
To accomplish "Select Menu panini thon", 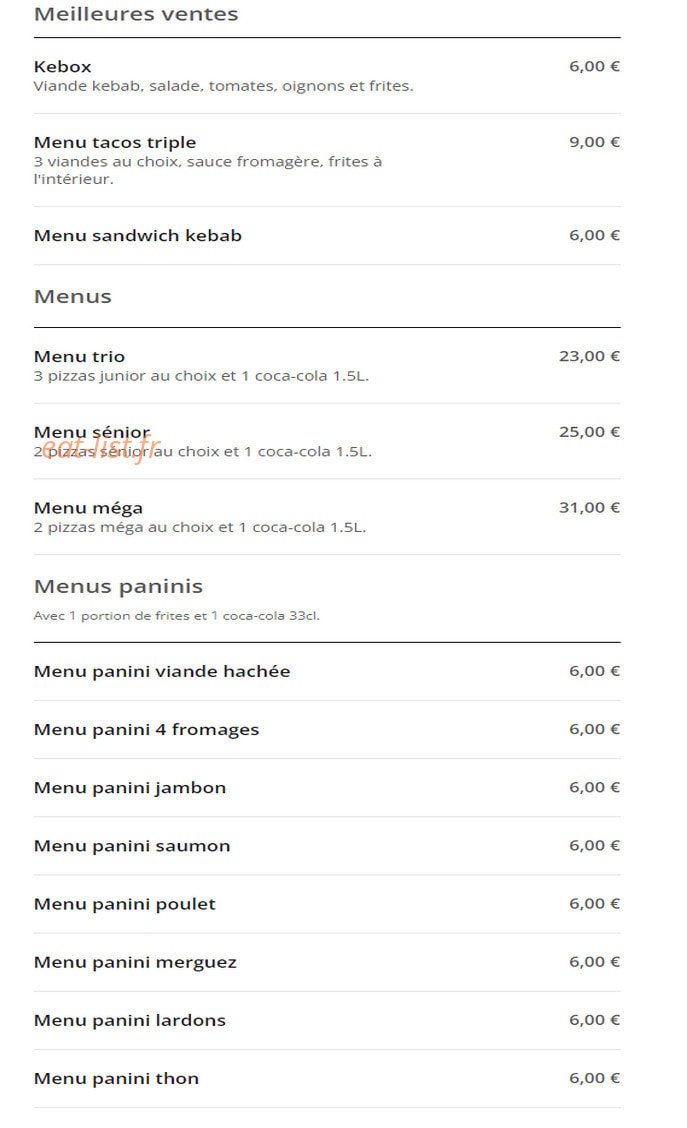I will coord(327,1078).
